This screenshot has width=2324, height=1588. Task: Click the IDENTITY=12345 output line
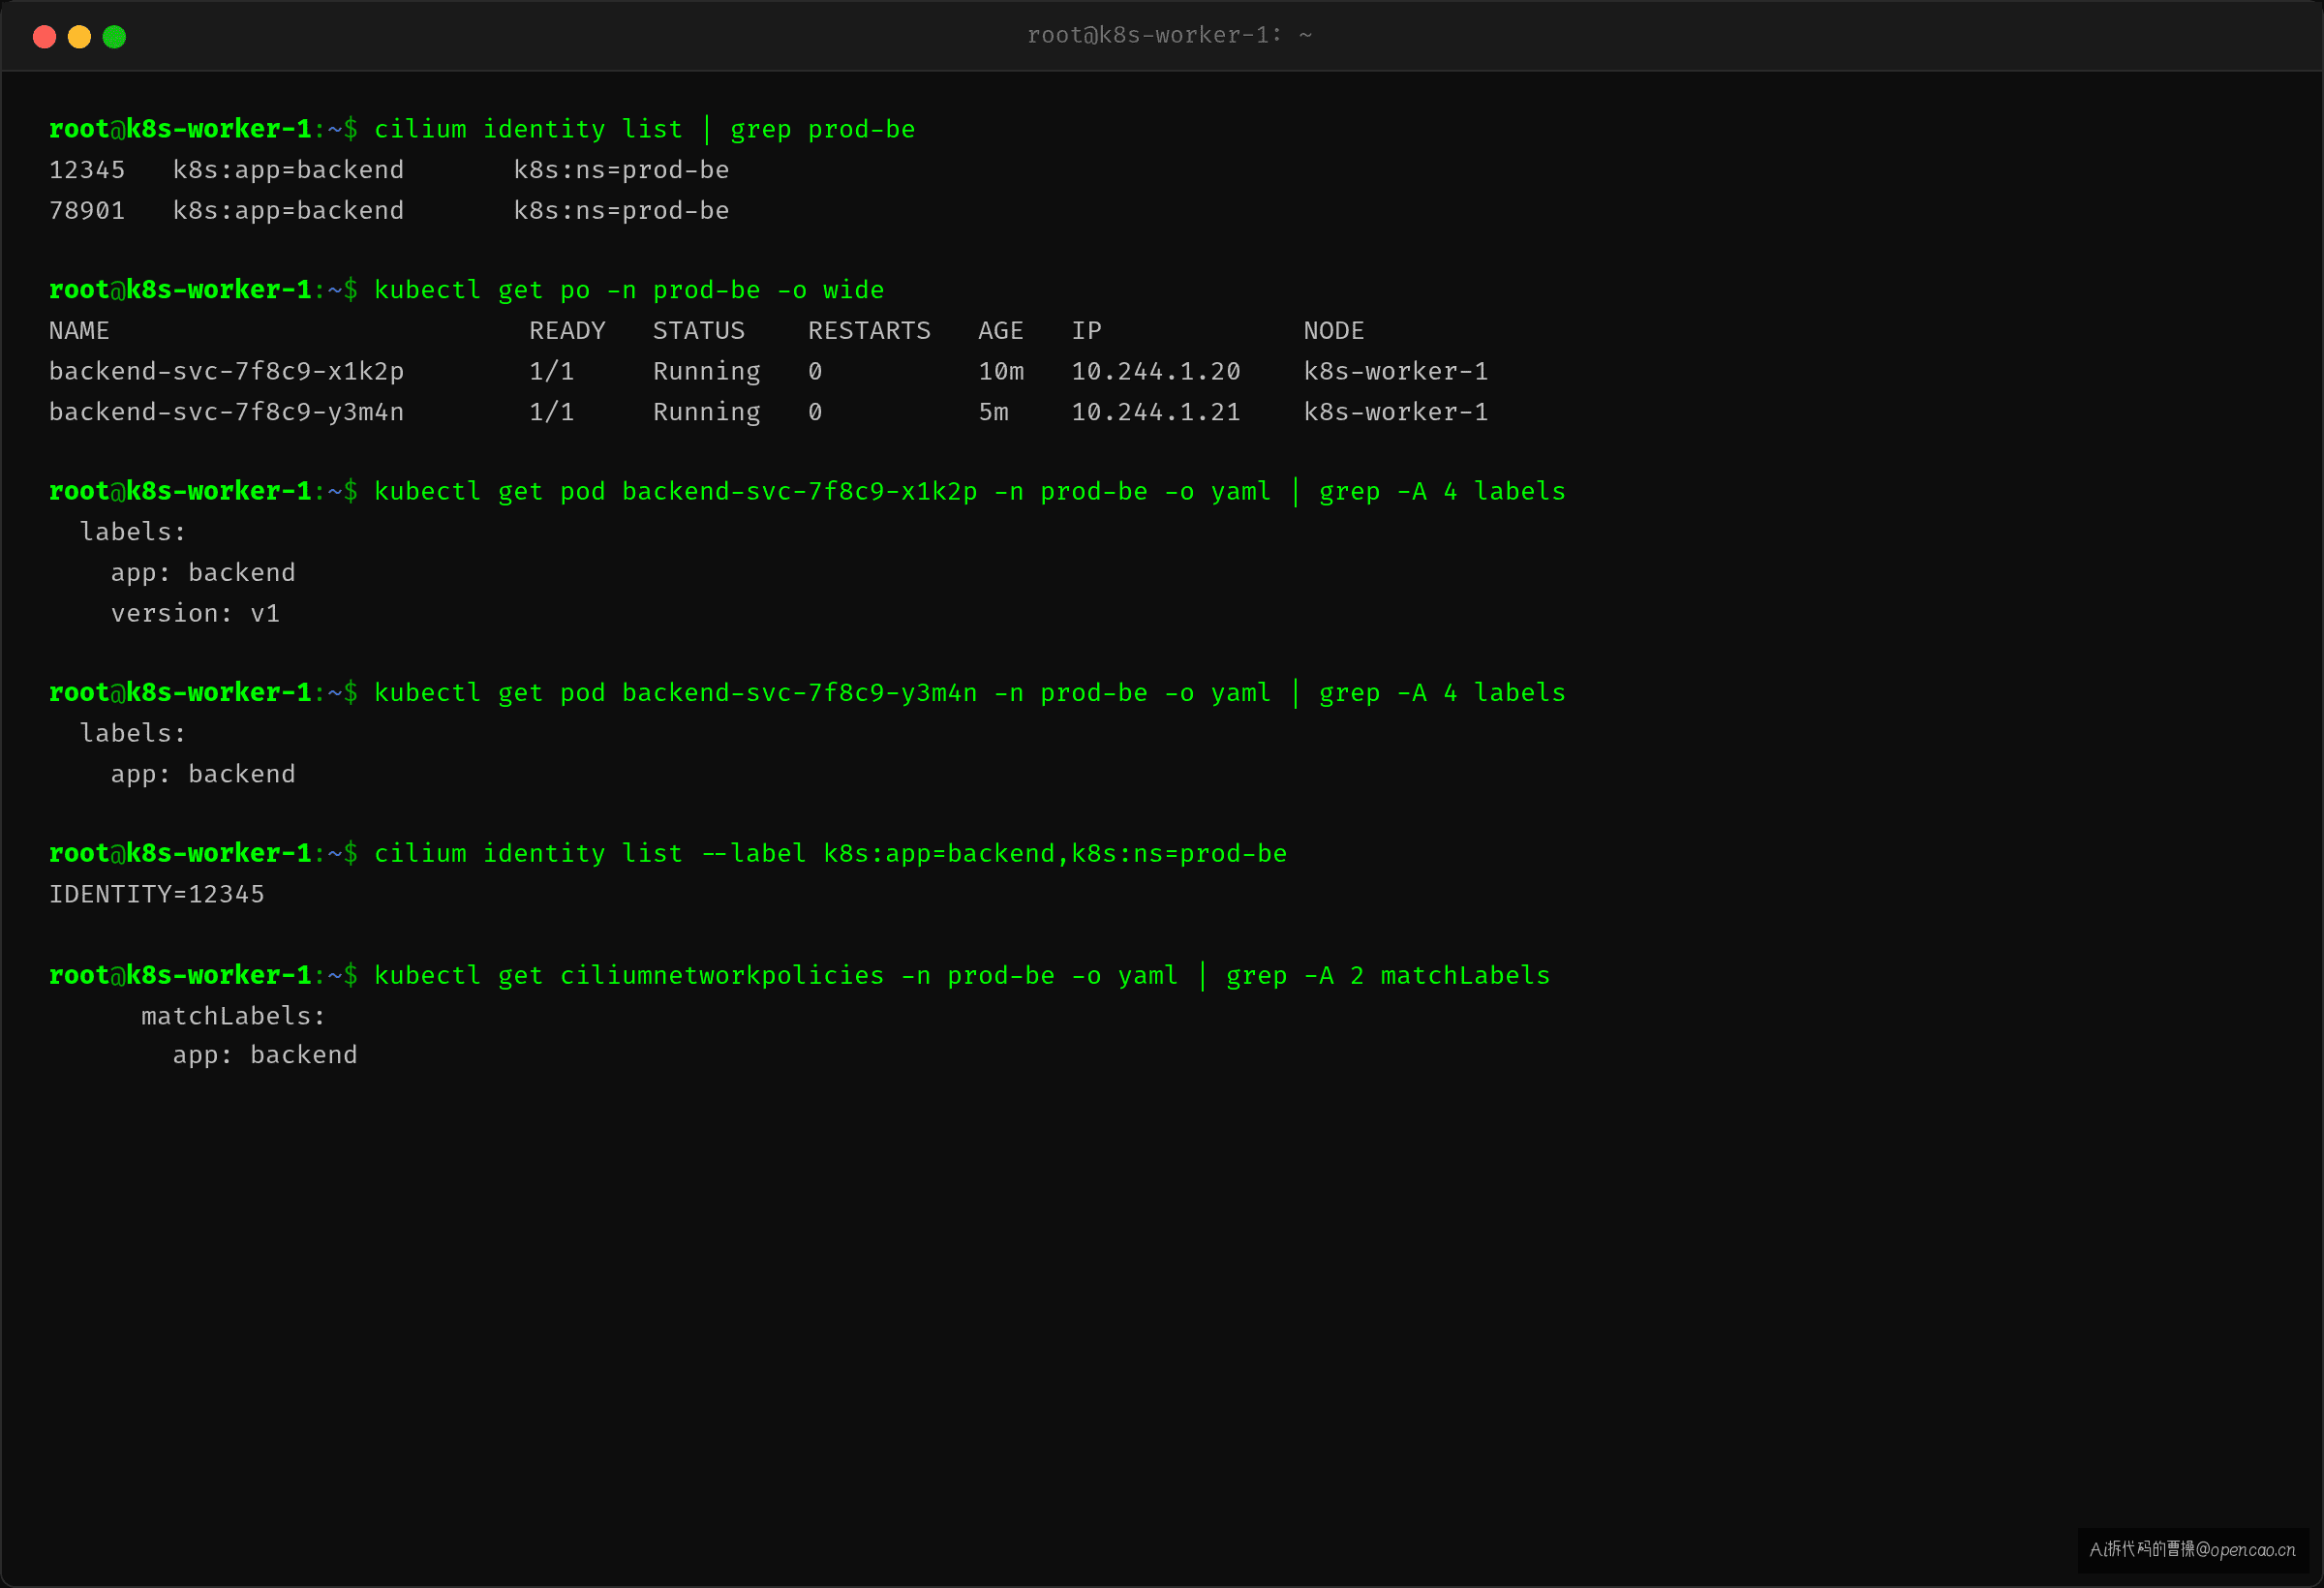tap(157, 894)
